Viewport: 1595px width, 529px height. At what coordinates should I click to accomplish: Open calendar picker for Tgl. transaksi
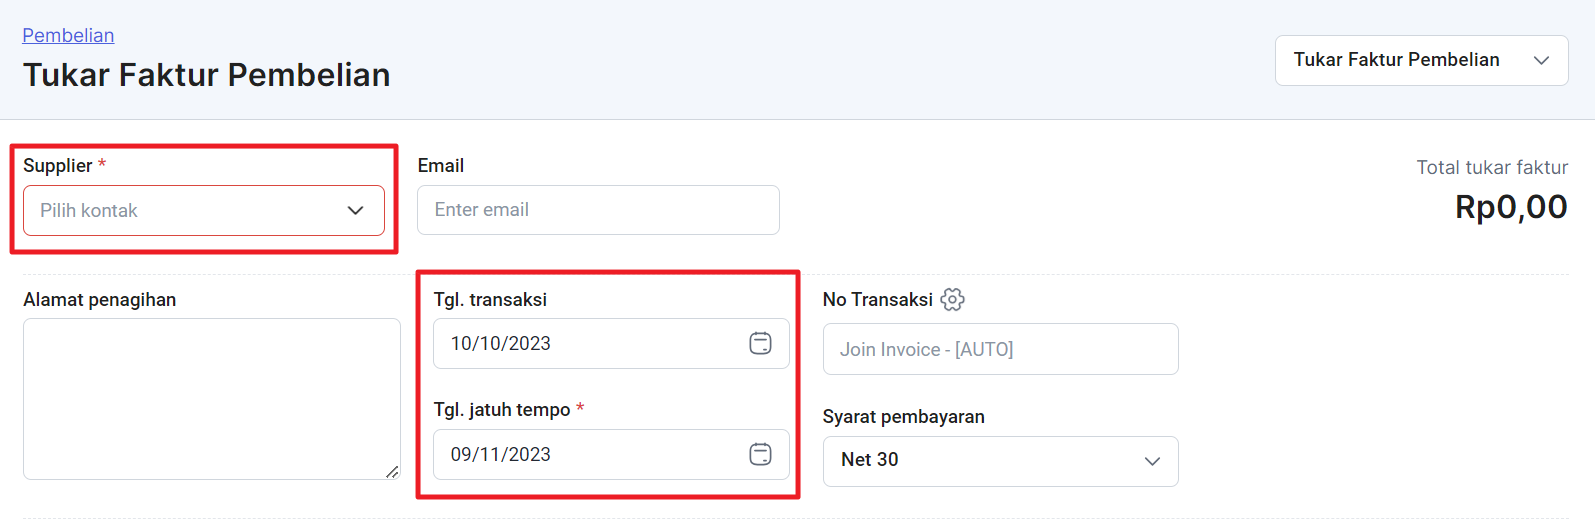click(x=760, y=343)
